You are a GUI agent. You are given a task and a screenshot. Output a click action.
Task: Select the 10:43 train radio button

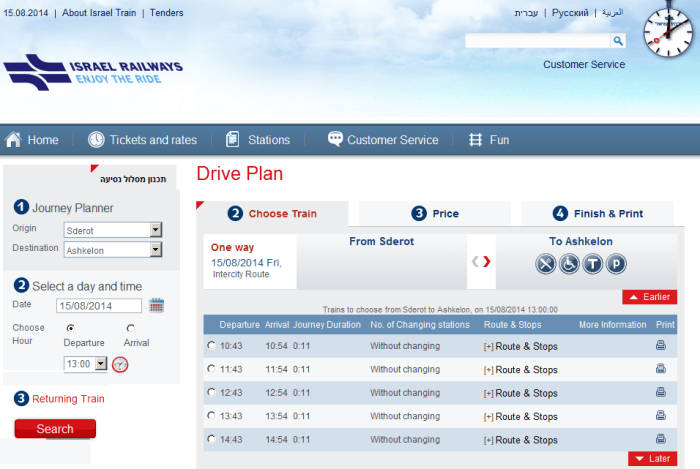(x=211, y=345)
